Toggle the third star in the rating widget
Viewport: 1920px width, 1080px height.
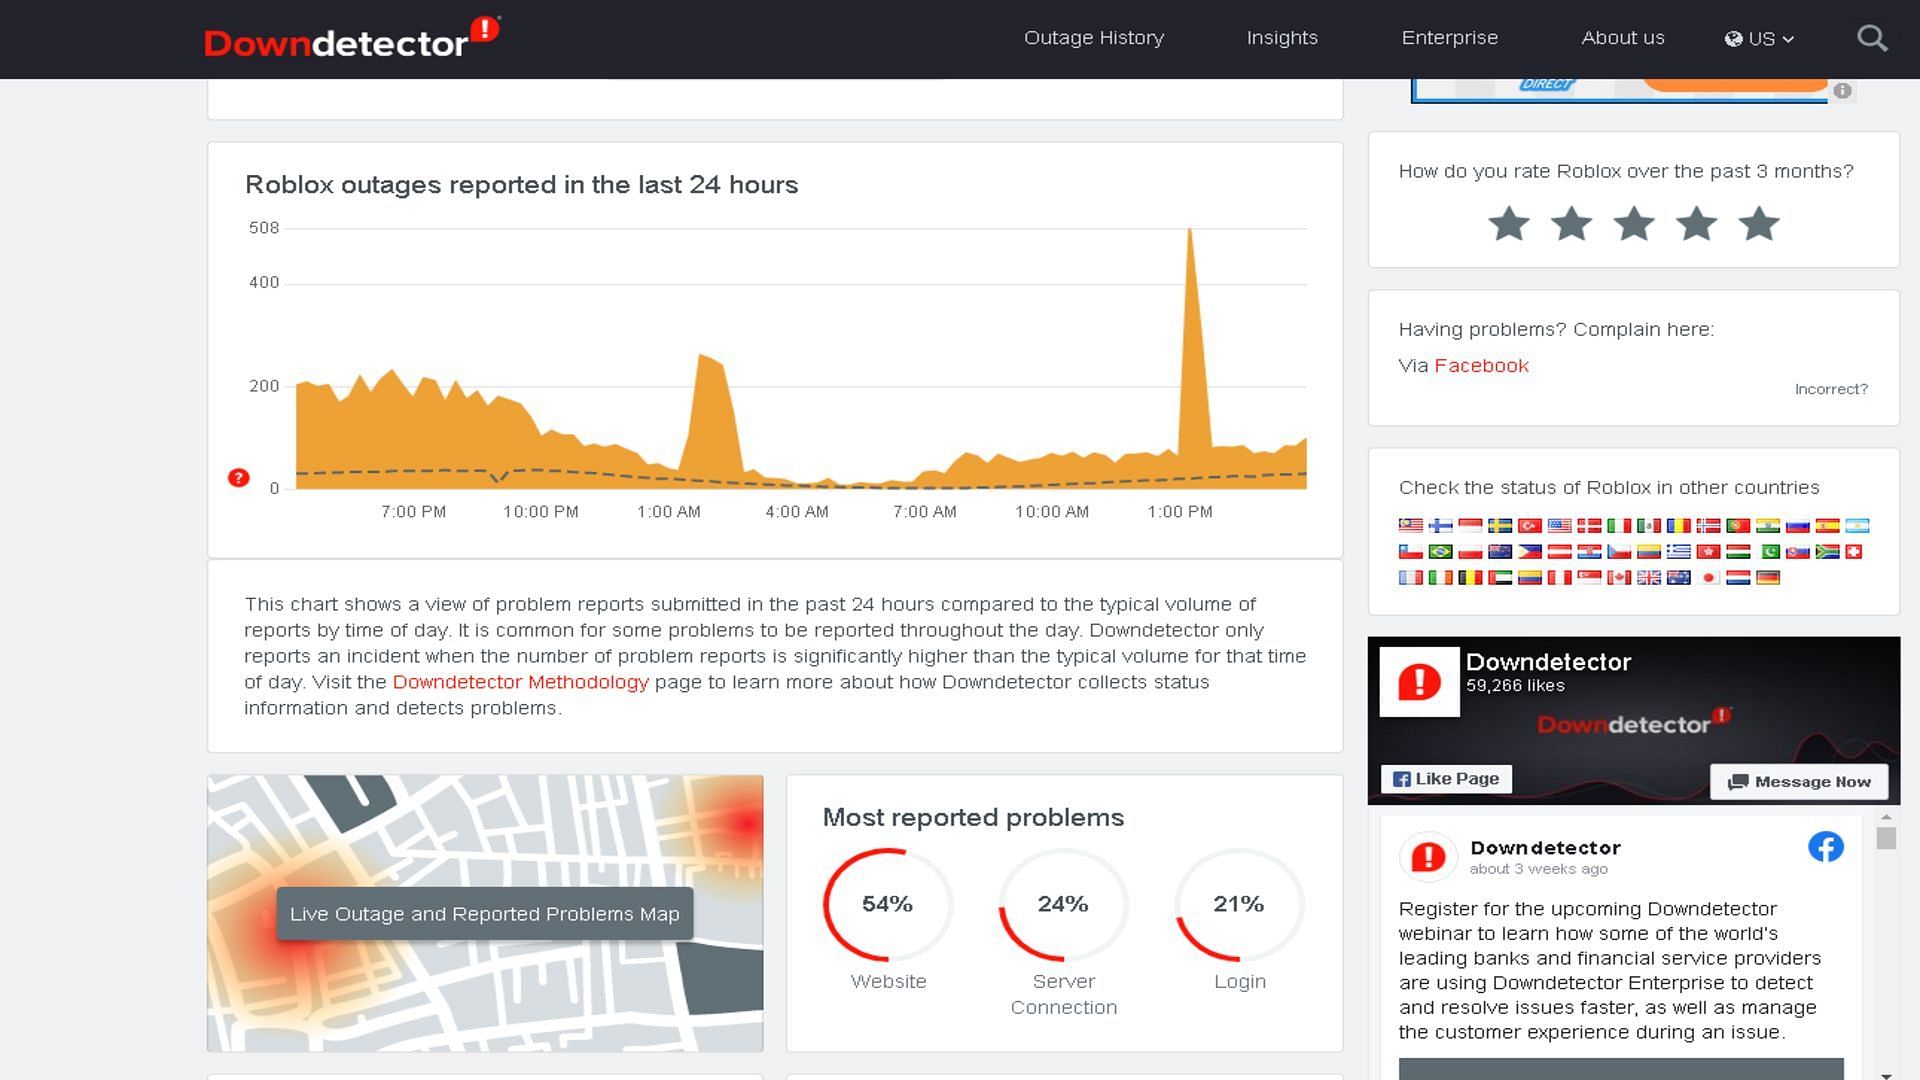pyautogui.click(x=1634, y=222)
